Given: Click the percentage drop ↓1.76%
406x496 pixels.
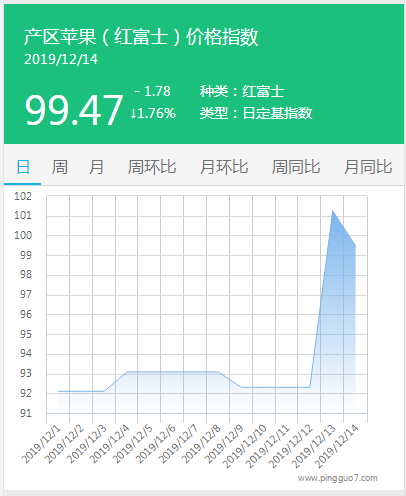Looking at the screenshot, I should pyautogui.click(x=153, y=113).
